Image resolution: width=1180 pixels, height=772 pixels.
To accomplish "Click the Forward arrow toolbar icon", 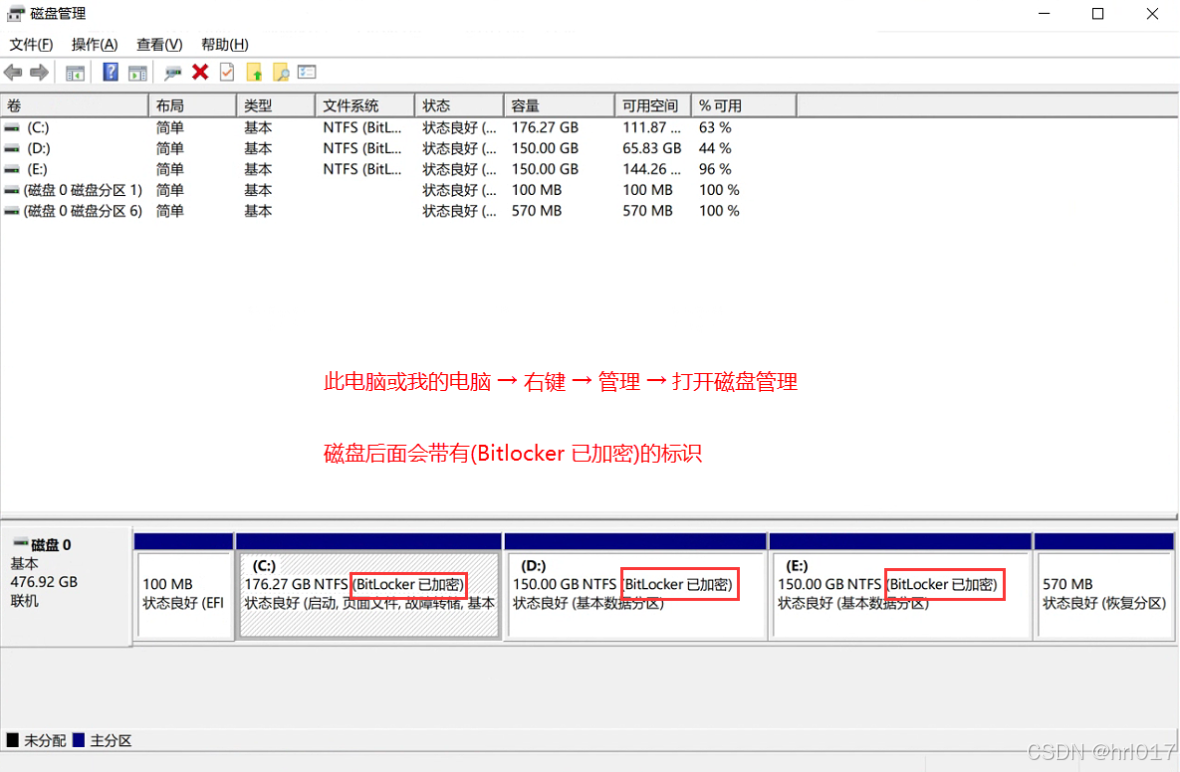I will coord(39,72).
